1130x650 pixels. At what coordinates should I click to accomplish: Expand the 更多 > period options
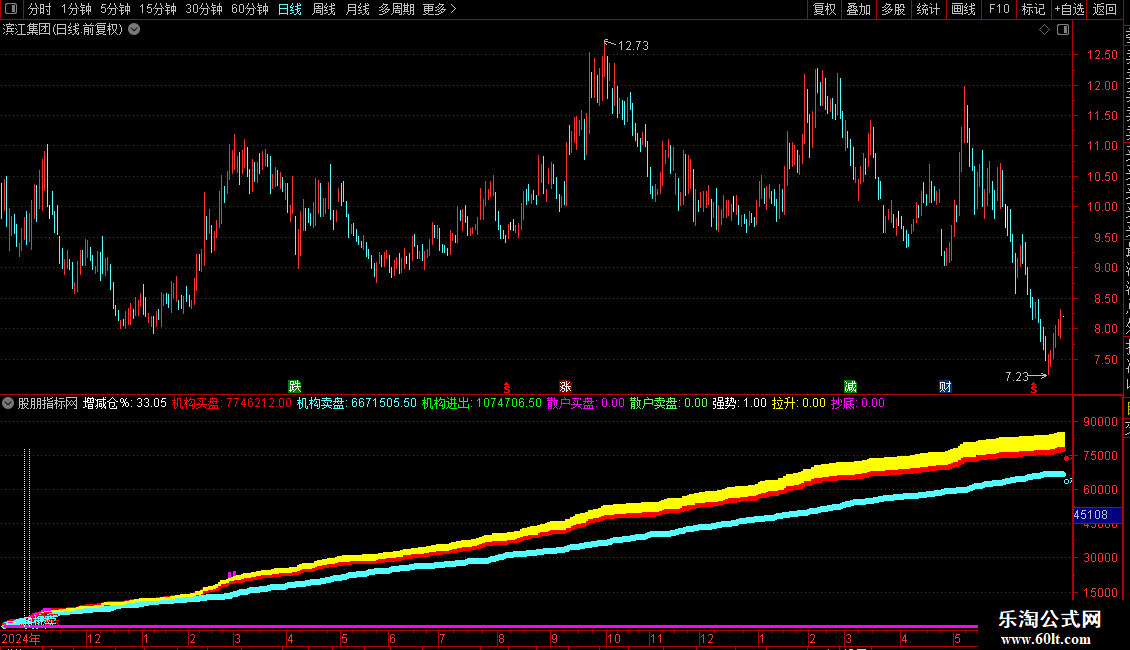(x=440, y=9)
